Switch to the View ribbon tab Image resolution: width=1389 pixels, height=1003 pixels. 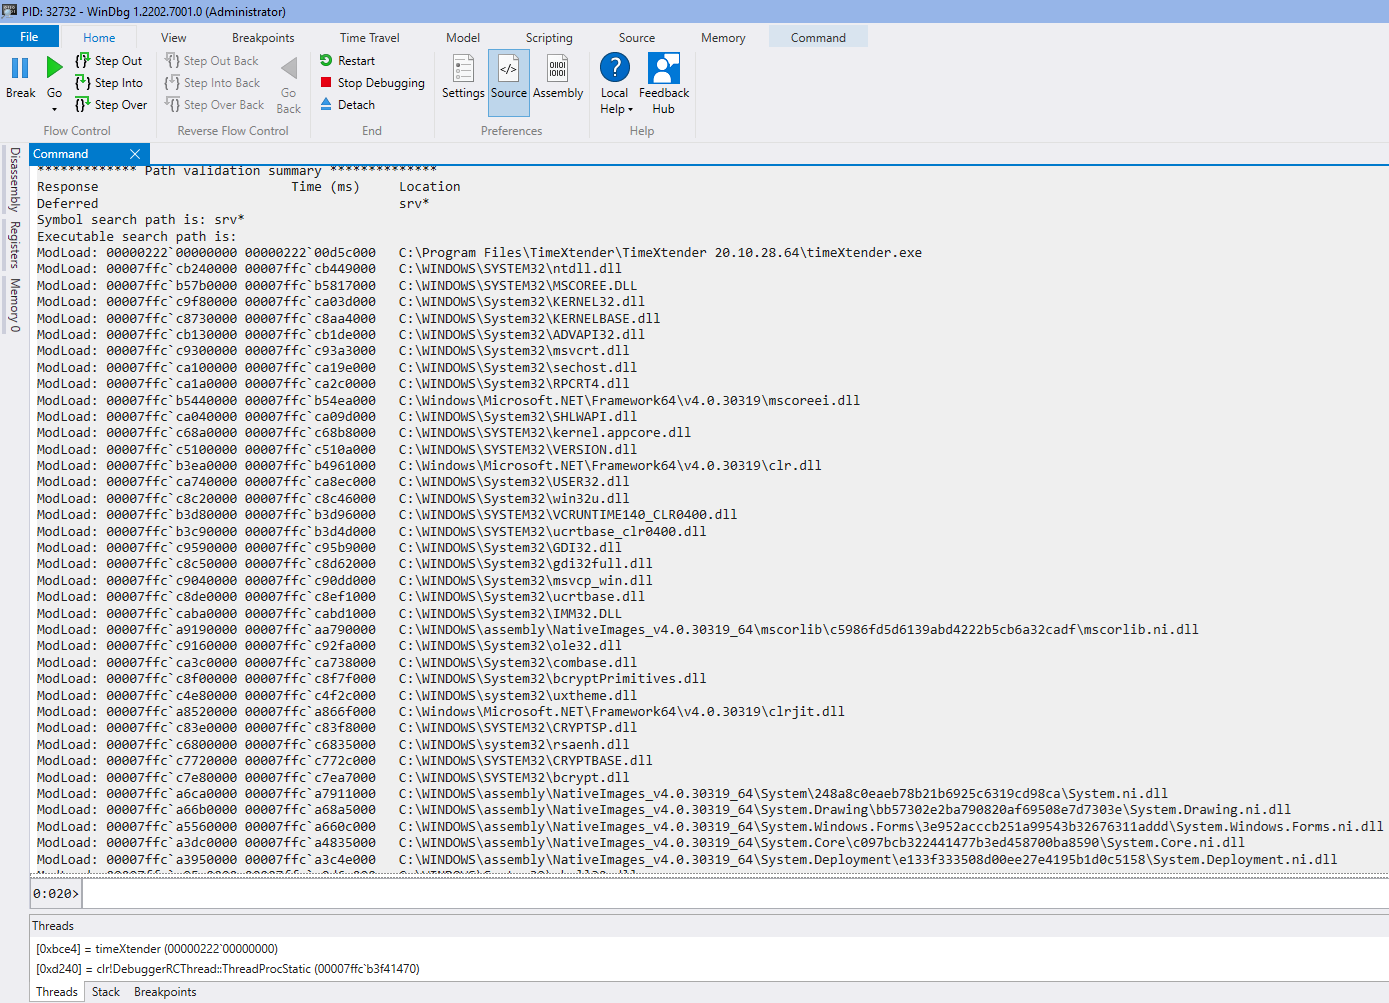tap(174, 38)
